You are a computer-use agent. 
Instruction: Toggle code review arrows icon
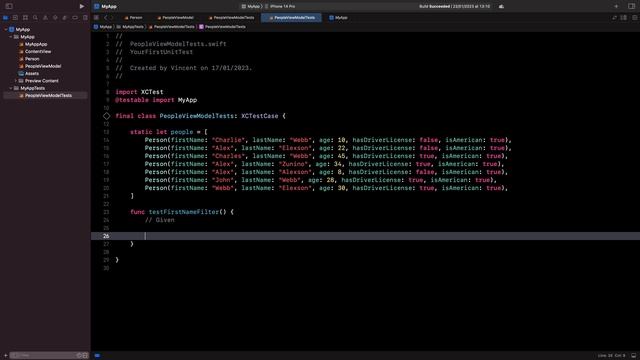pyautogui.click(x=614, y=18)
